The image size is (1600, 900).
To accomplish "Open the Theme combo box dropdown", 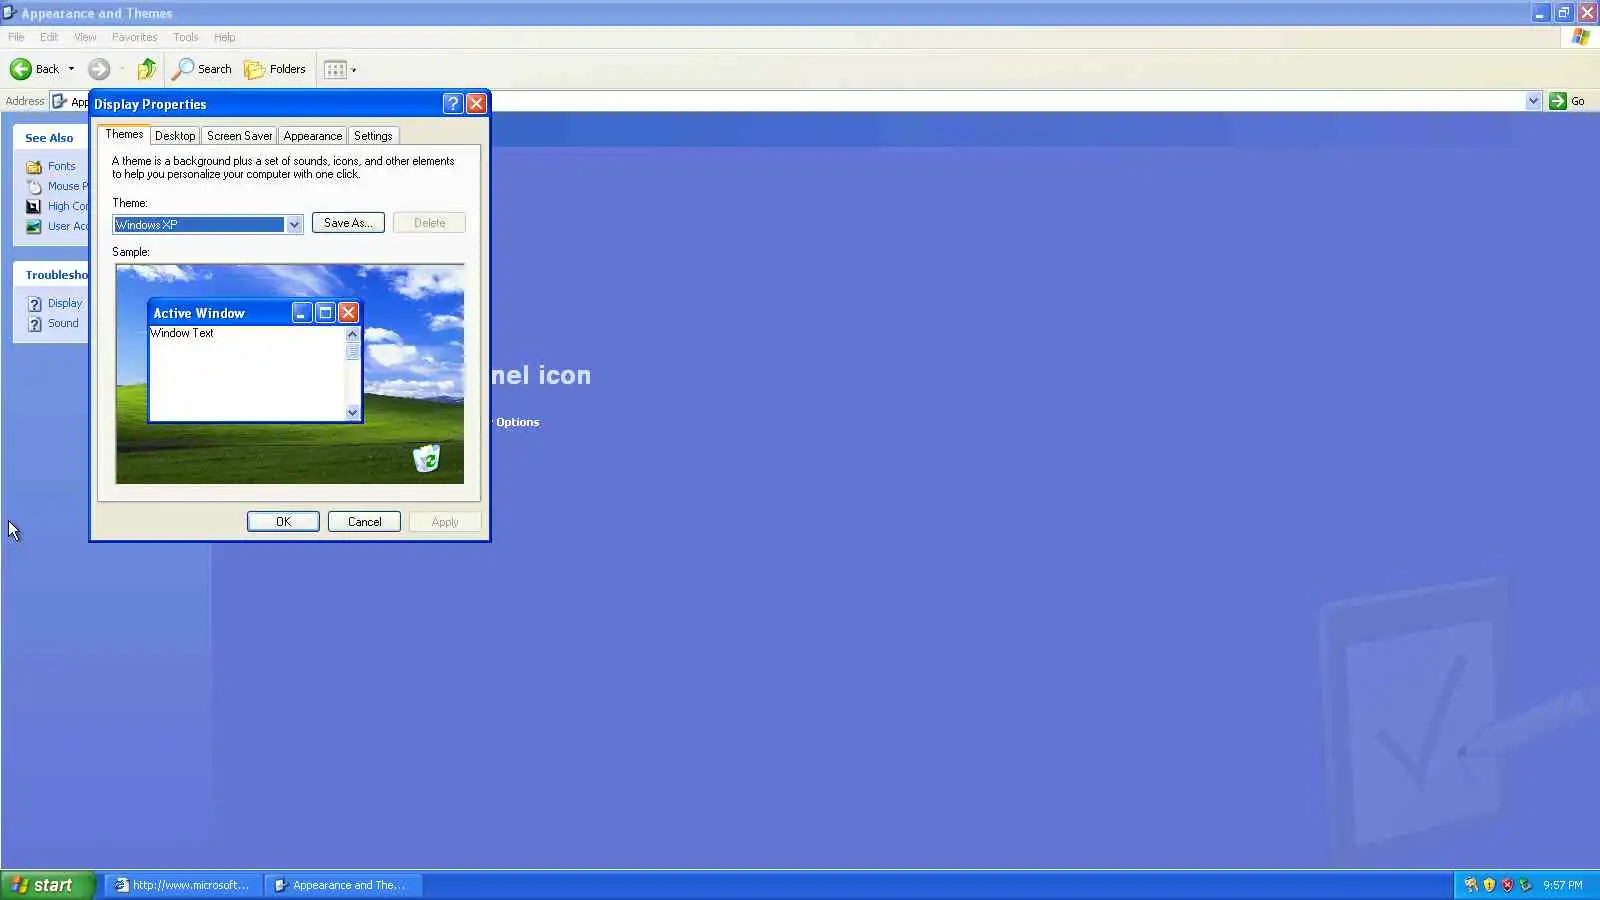I will tap(294, 225).
